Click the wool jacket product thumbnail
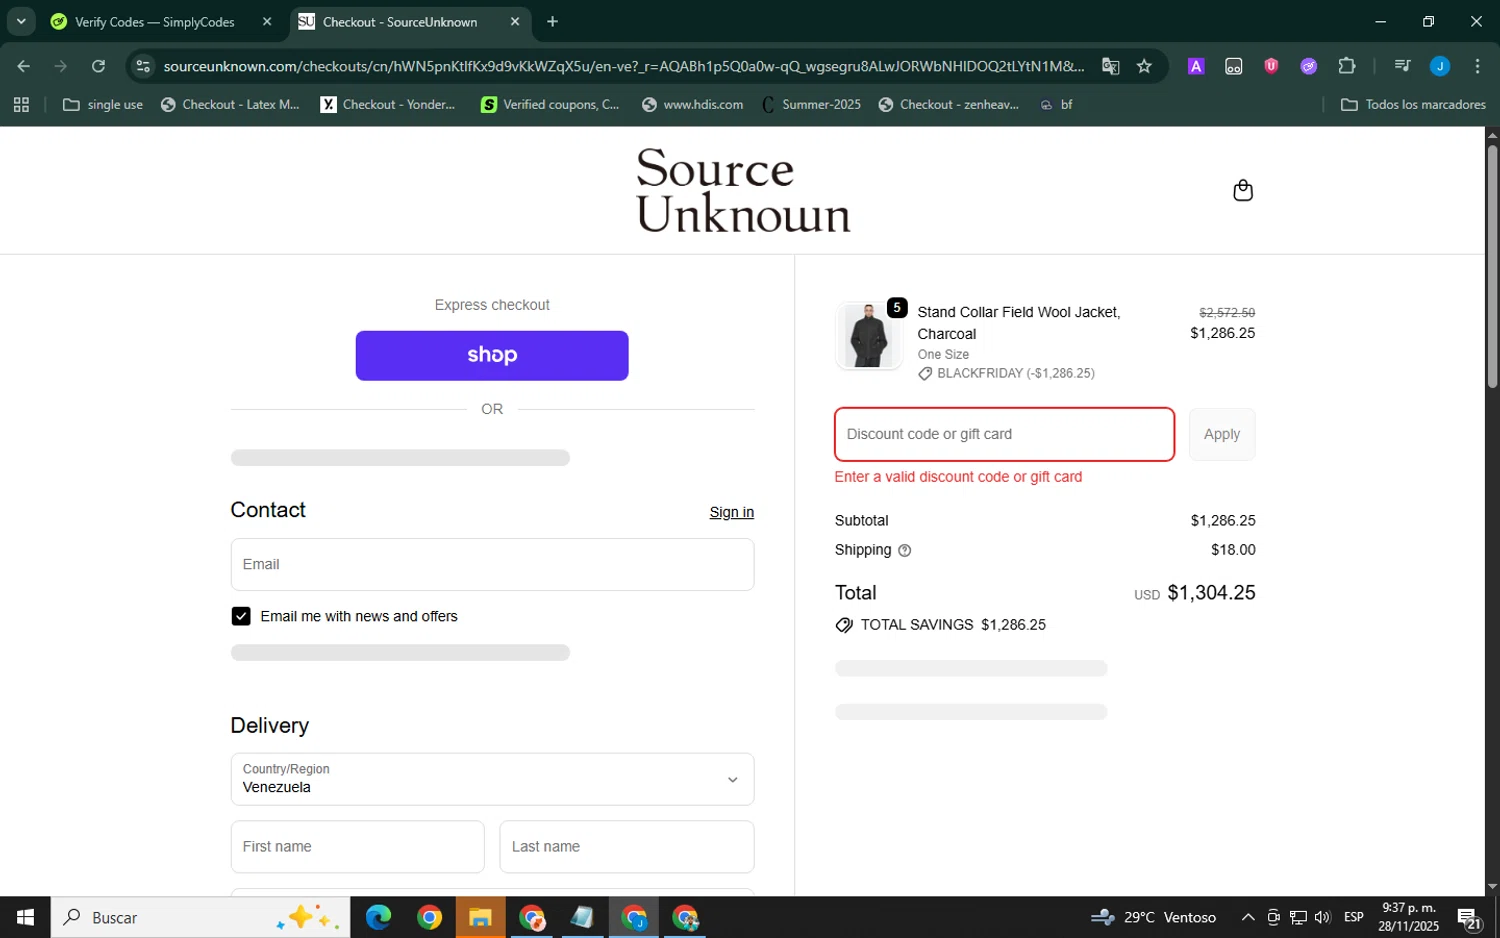The width and height of the screenshot is (1500, 938). coord(869,336)
